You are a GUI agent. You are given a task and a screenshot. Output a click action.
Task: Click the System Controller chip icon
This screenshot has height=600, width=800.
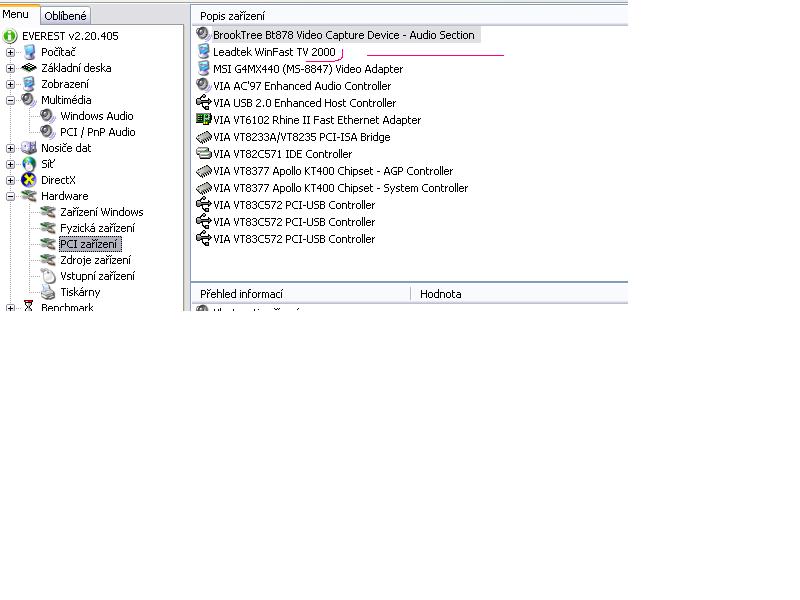204,188
